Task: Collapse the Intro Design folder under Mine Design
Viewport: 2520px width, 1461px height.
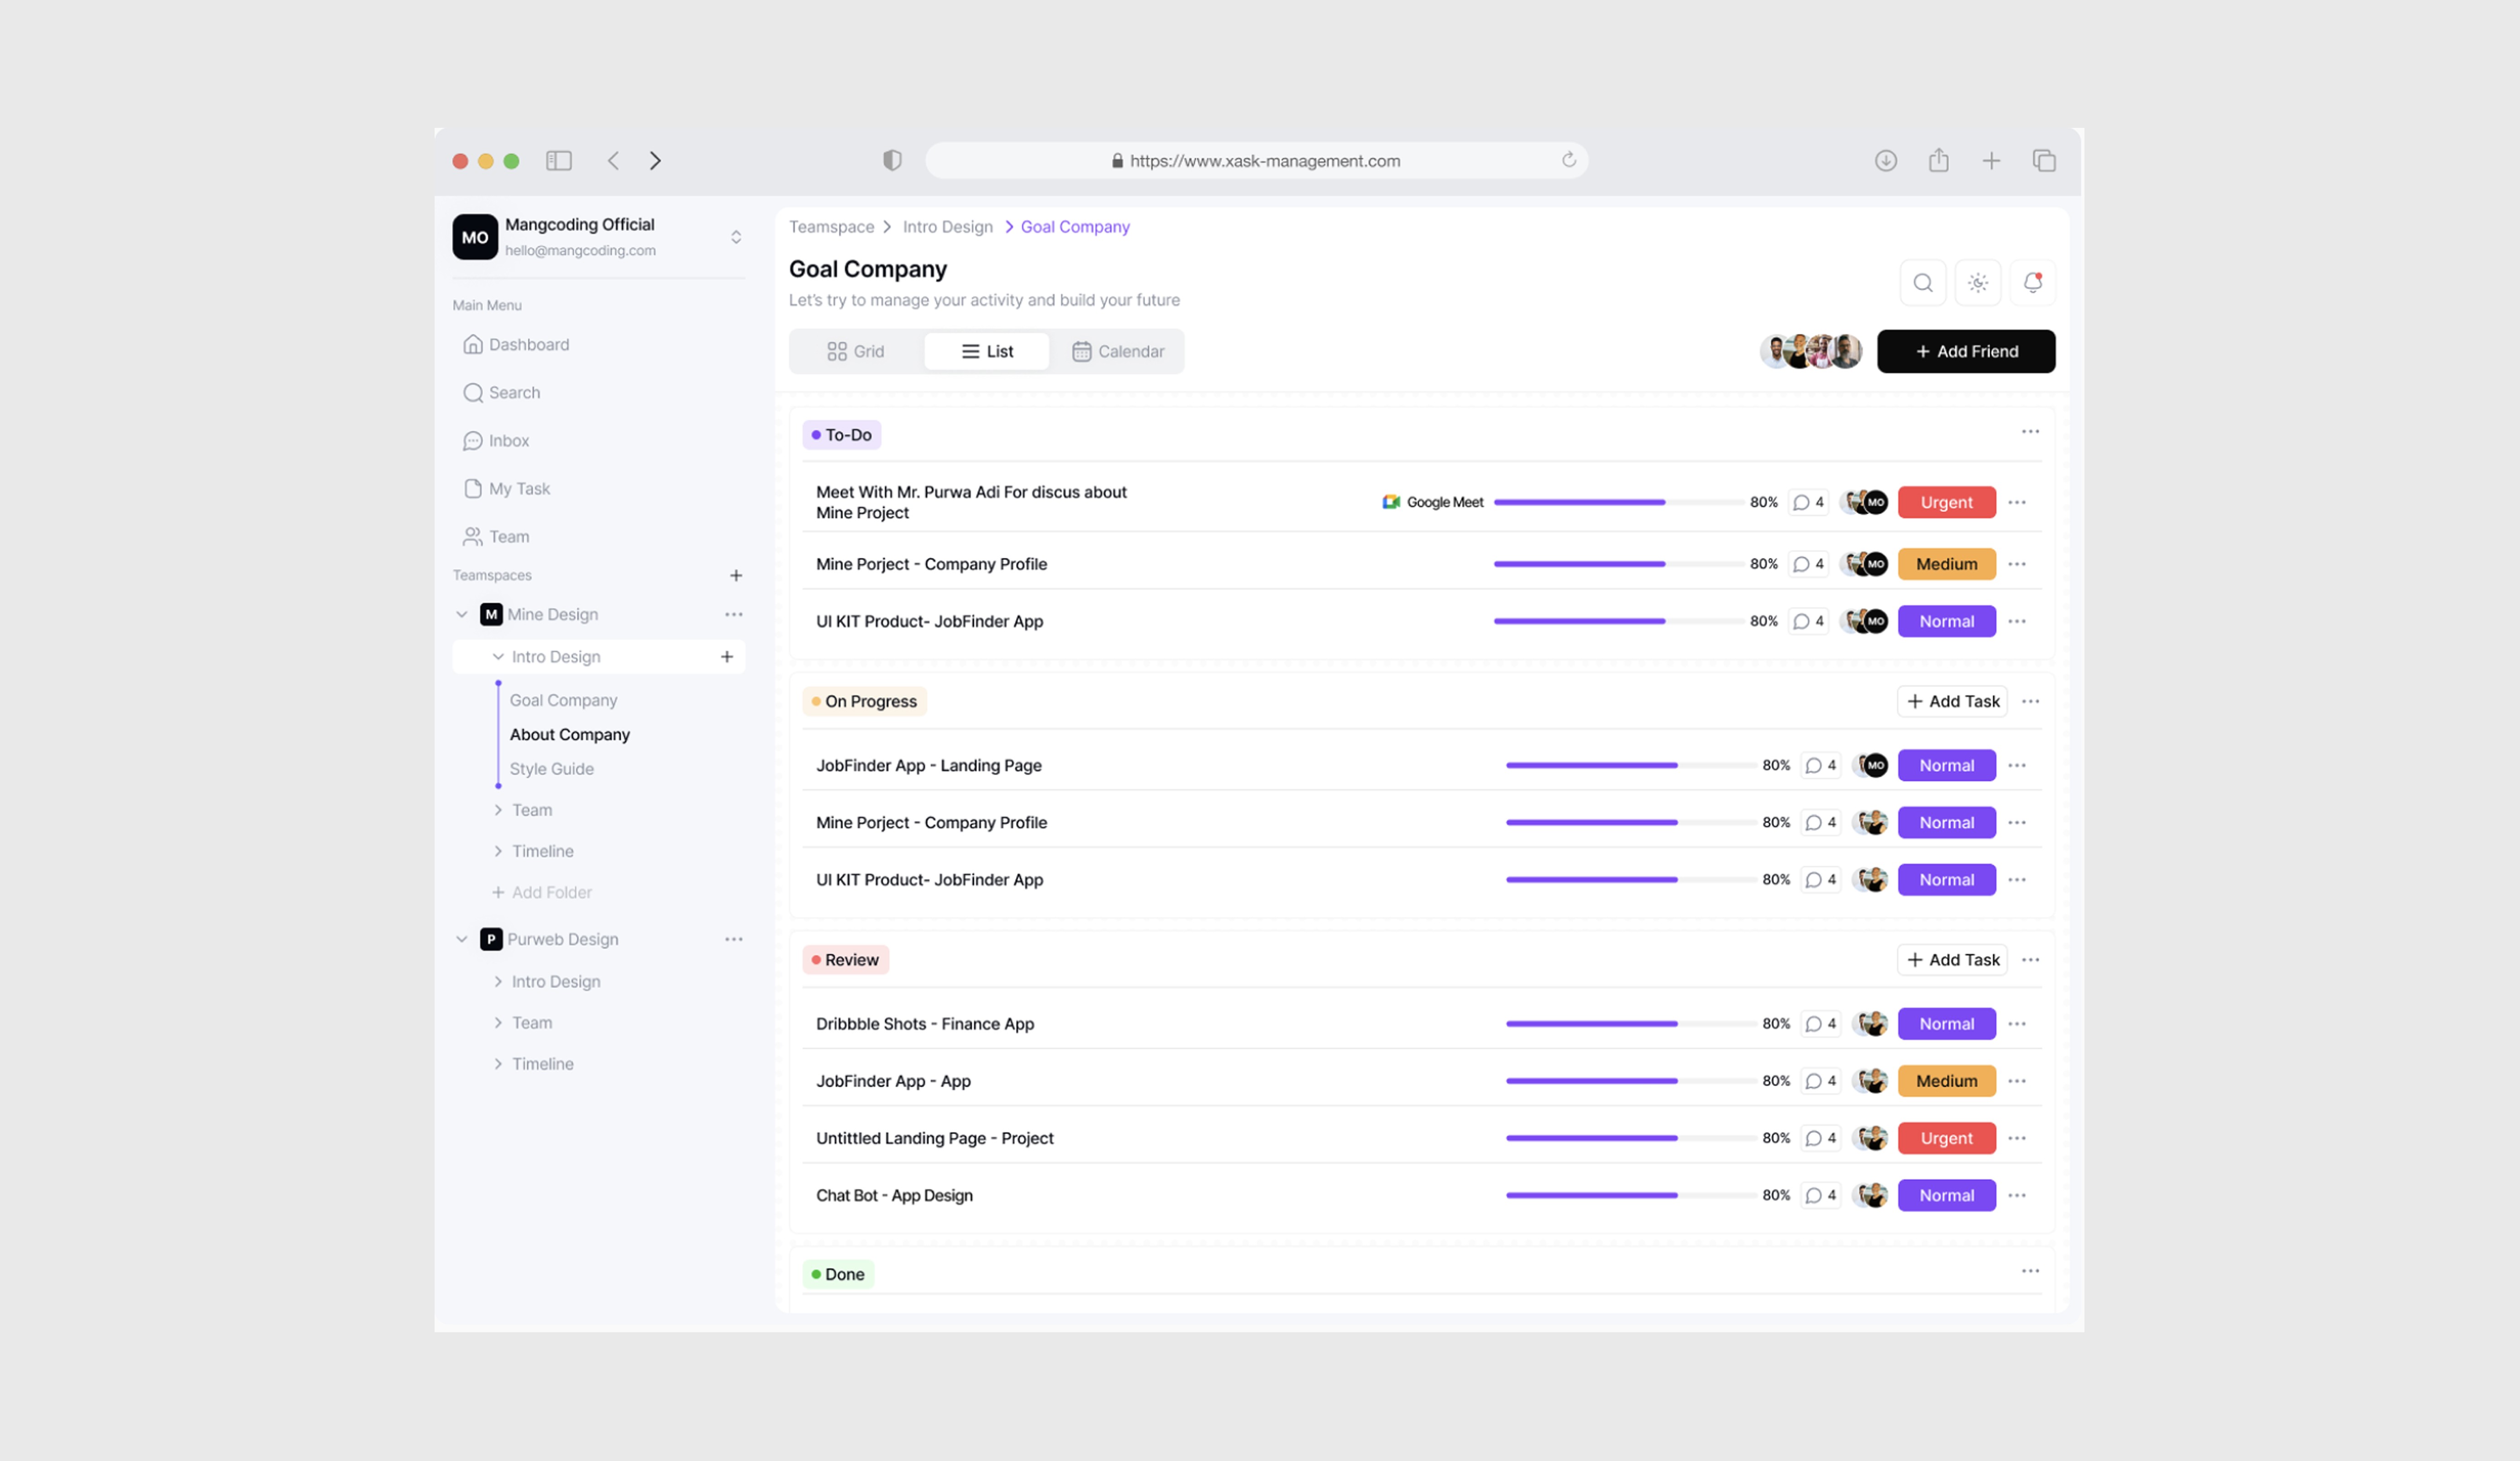Action: [498, 657]
